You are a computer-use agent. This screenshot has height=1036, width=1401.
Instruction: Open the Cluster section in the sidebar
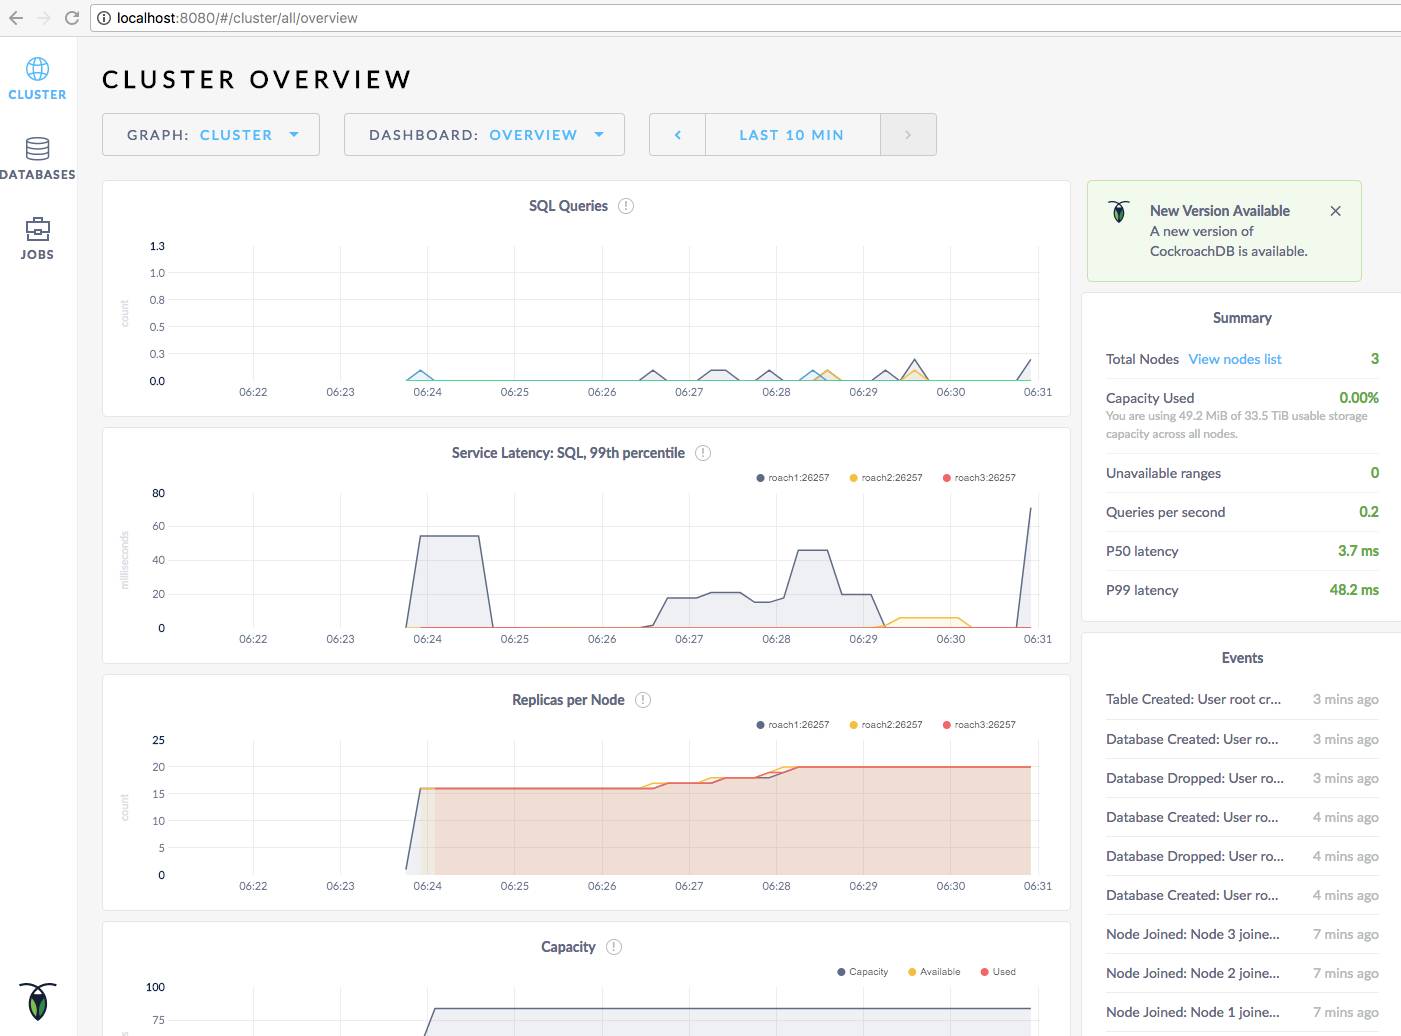tap(38, 79)
